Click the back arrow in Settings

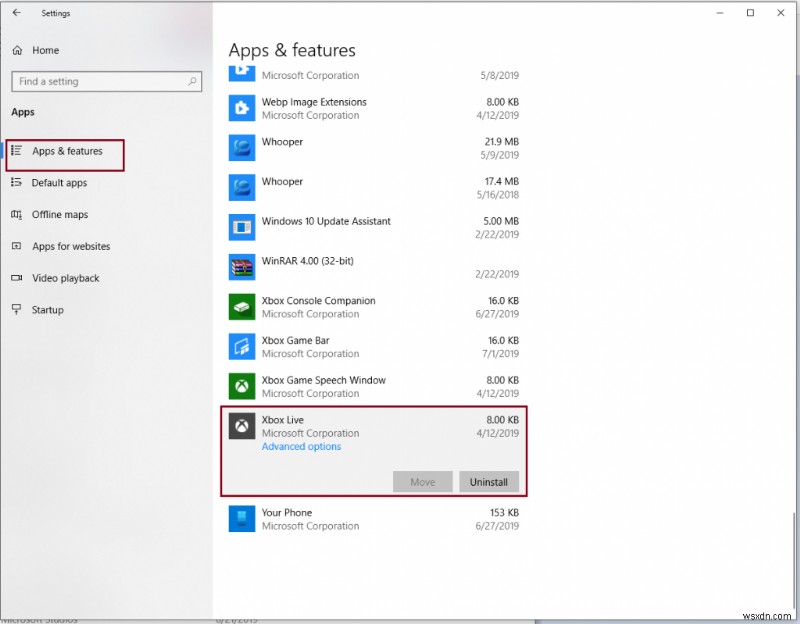16,13
